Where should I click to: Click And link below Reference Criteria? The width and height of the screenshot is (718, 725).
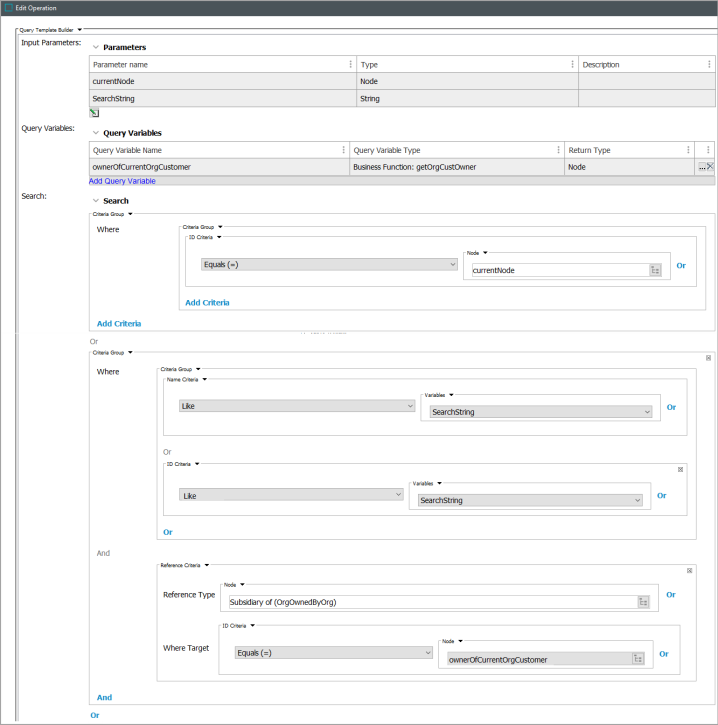104,697
